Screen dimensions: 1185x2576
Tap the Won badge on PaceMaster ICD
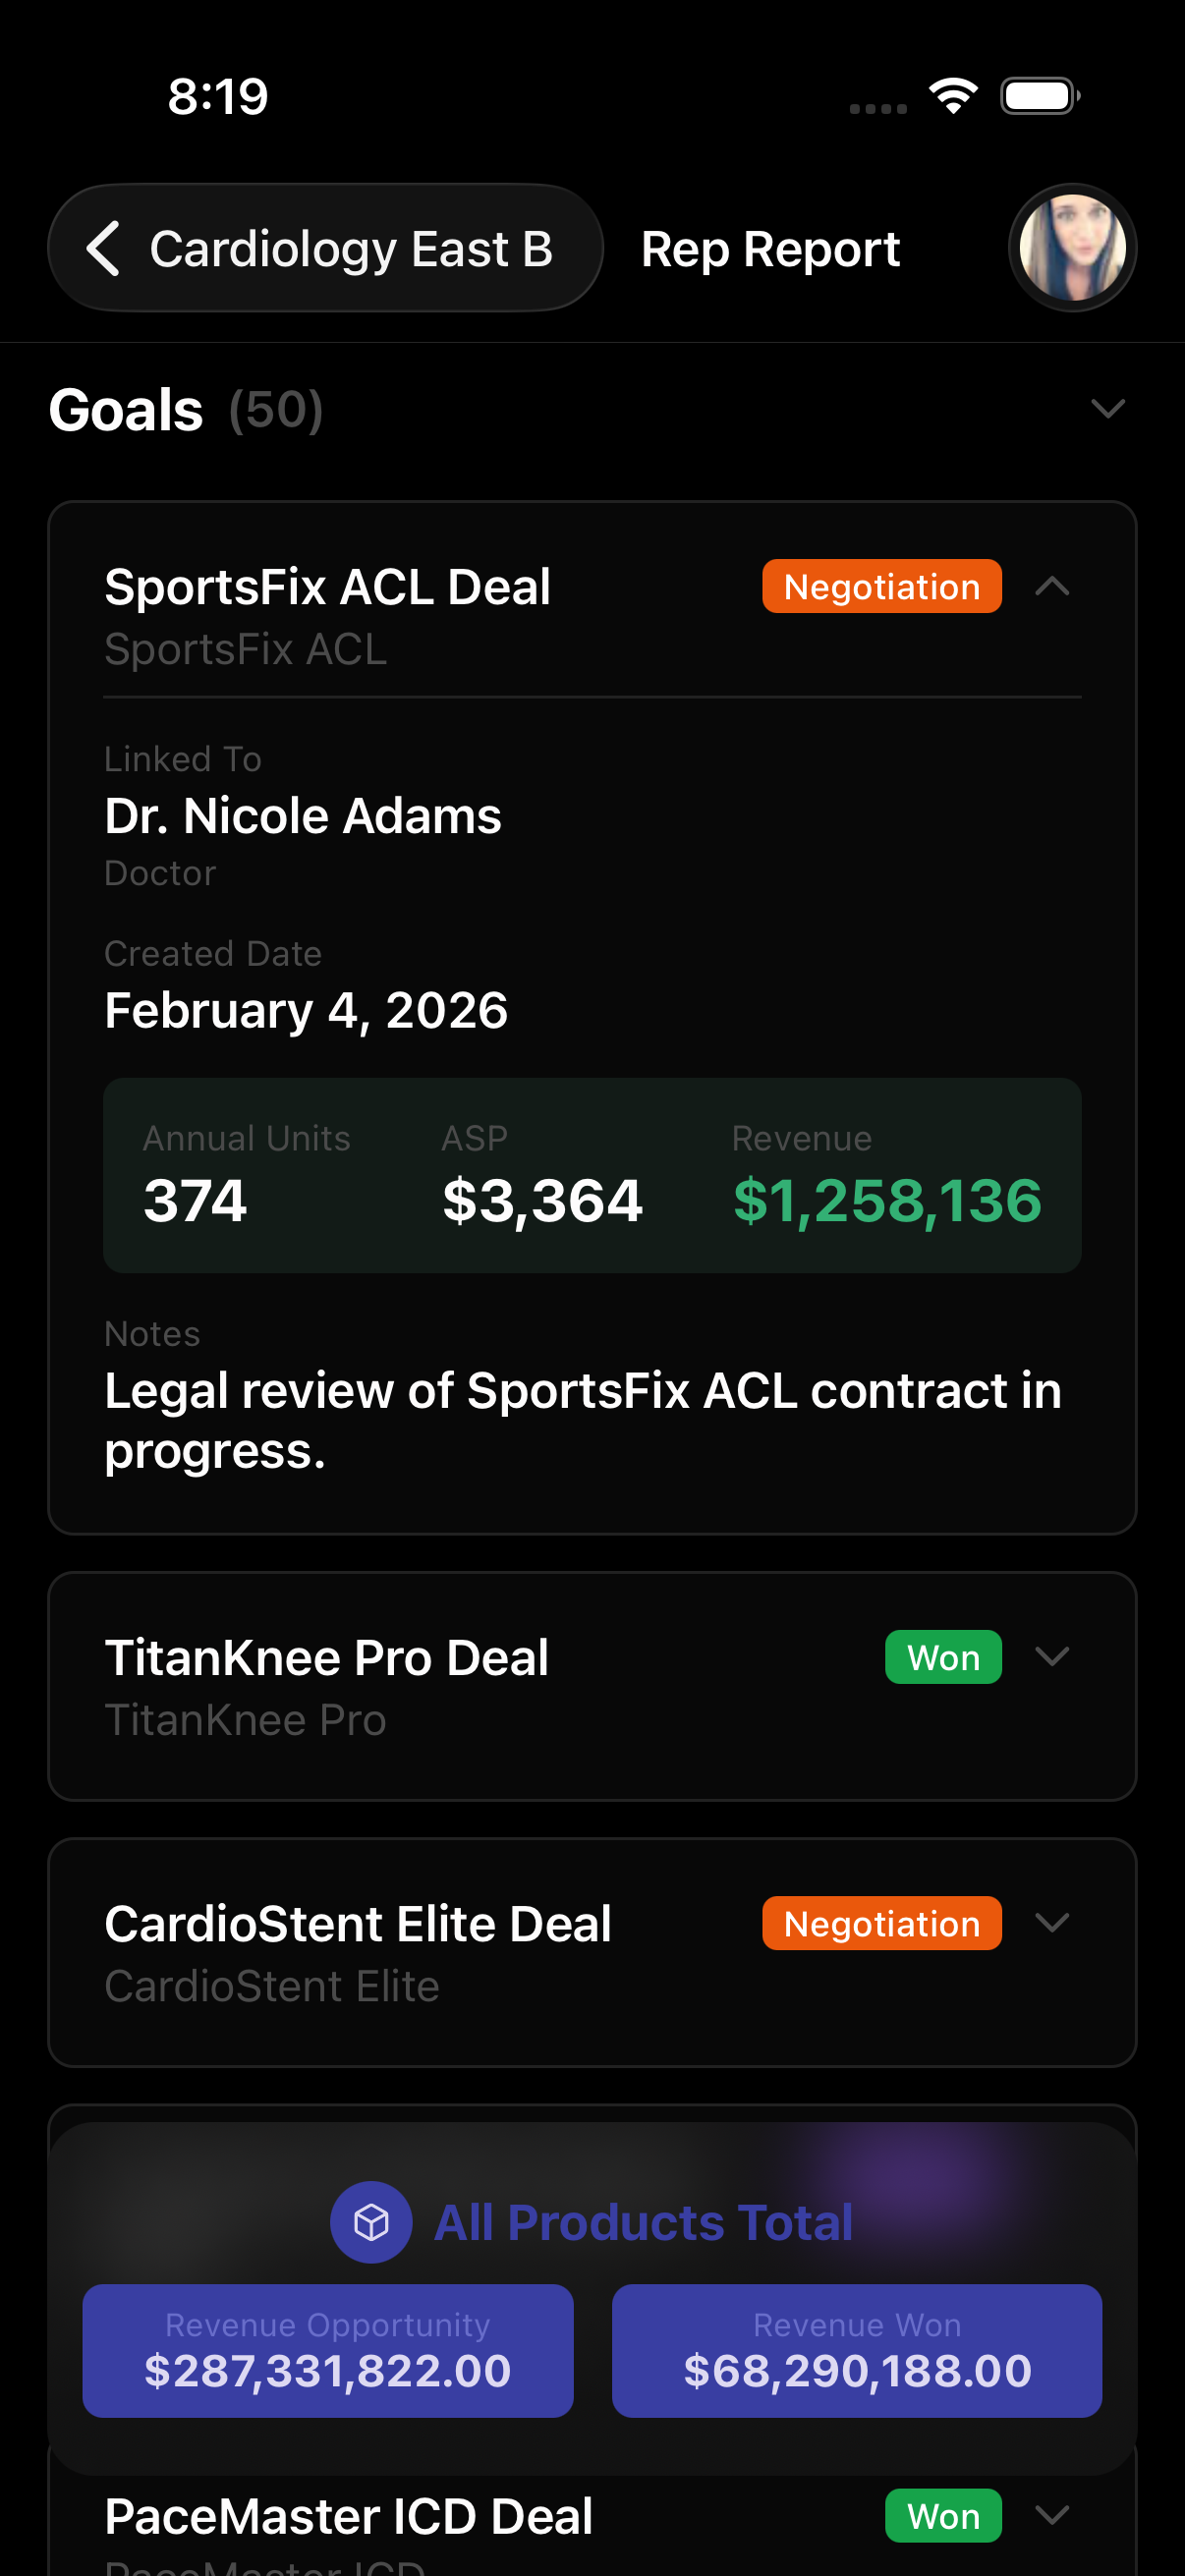coord(942,2515)
